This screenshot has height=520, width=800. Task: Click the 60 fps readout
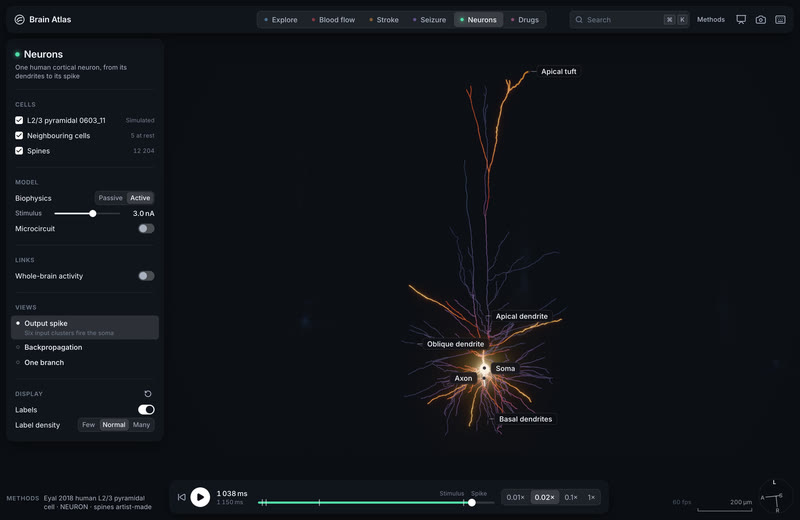click(682, 502)
